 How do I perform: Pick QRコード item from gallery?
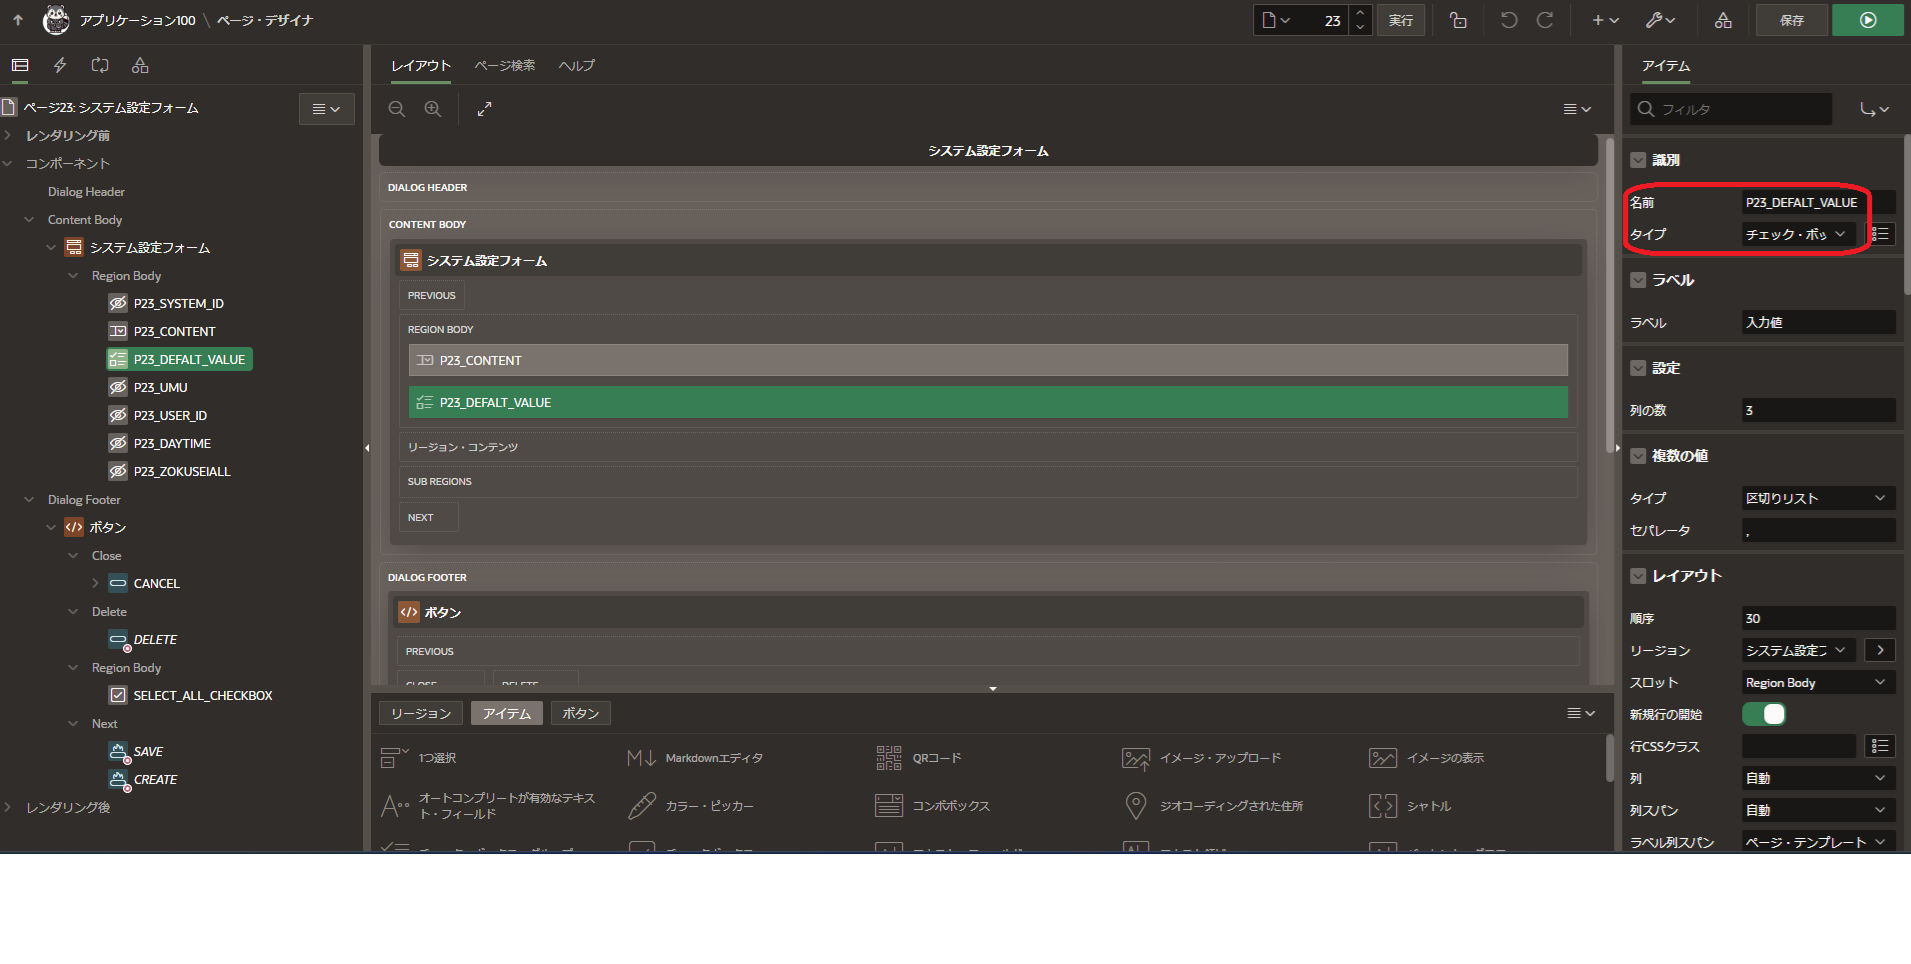pos(918,758)
